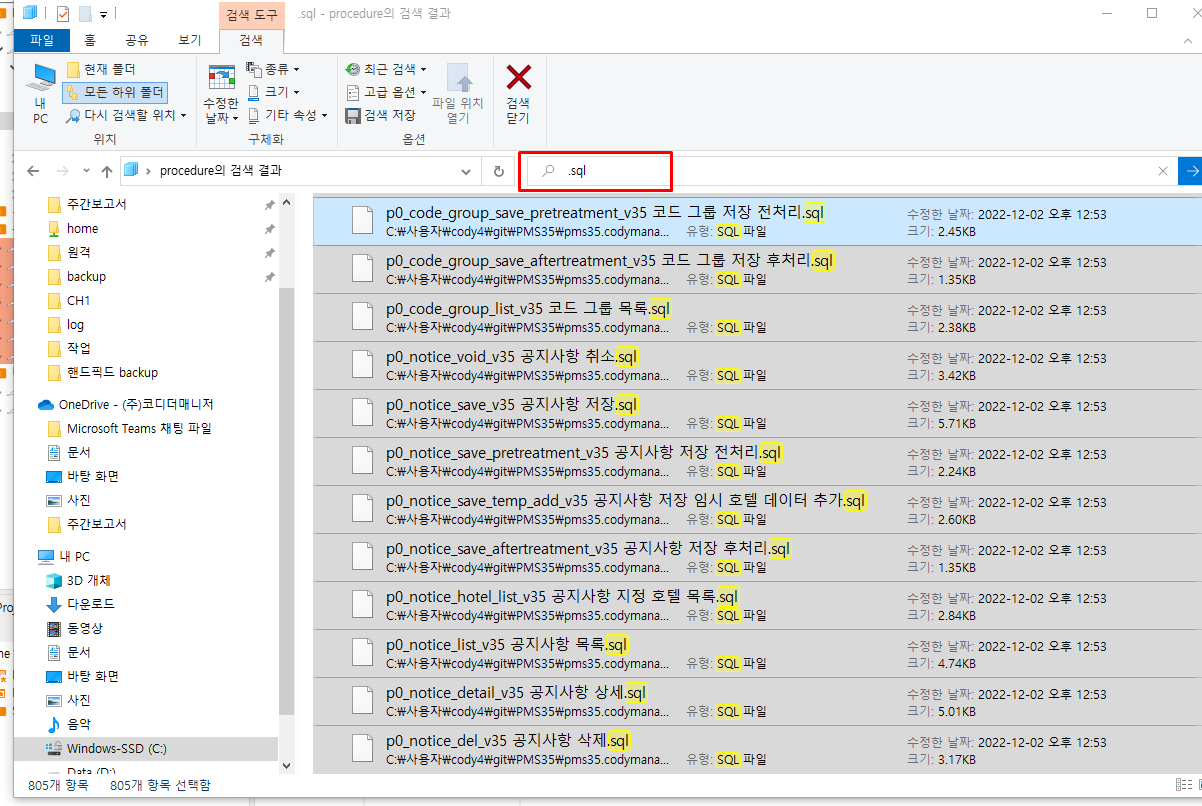Select file p0_code_group_save_pretreatment_v35 코드 그룹 저장 전처리.sql
Screen dimensions: 1202x806
click(x=758, y=222)
